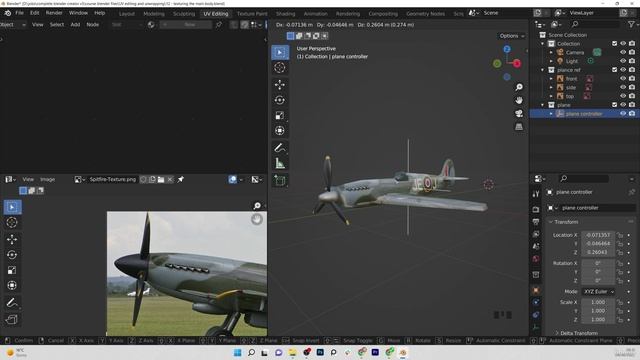The width and height of the screenshot is (640, 360).
Task: Switch to the UV Editing workspace tab
Action: (216, 13)
